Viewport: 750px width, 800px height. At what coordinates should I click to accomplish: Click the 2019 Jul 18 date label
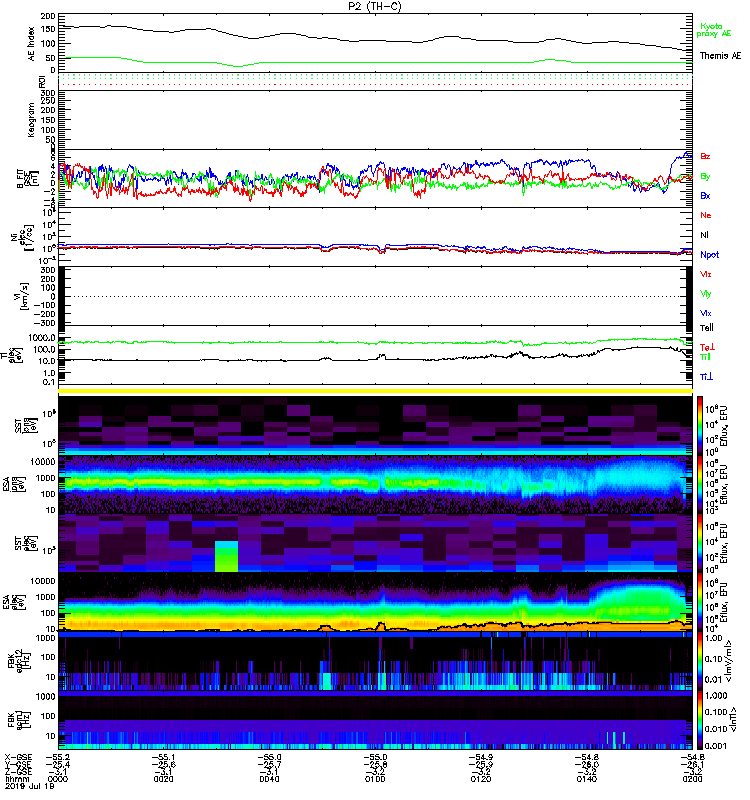pos(29,786)
